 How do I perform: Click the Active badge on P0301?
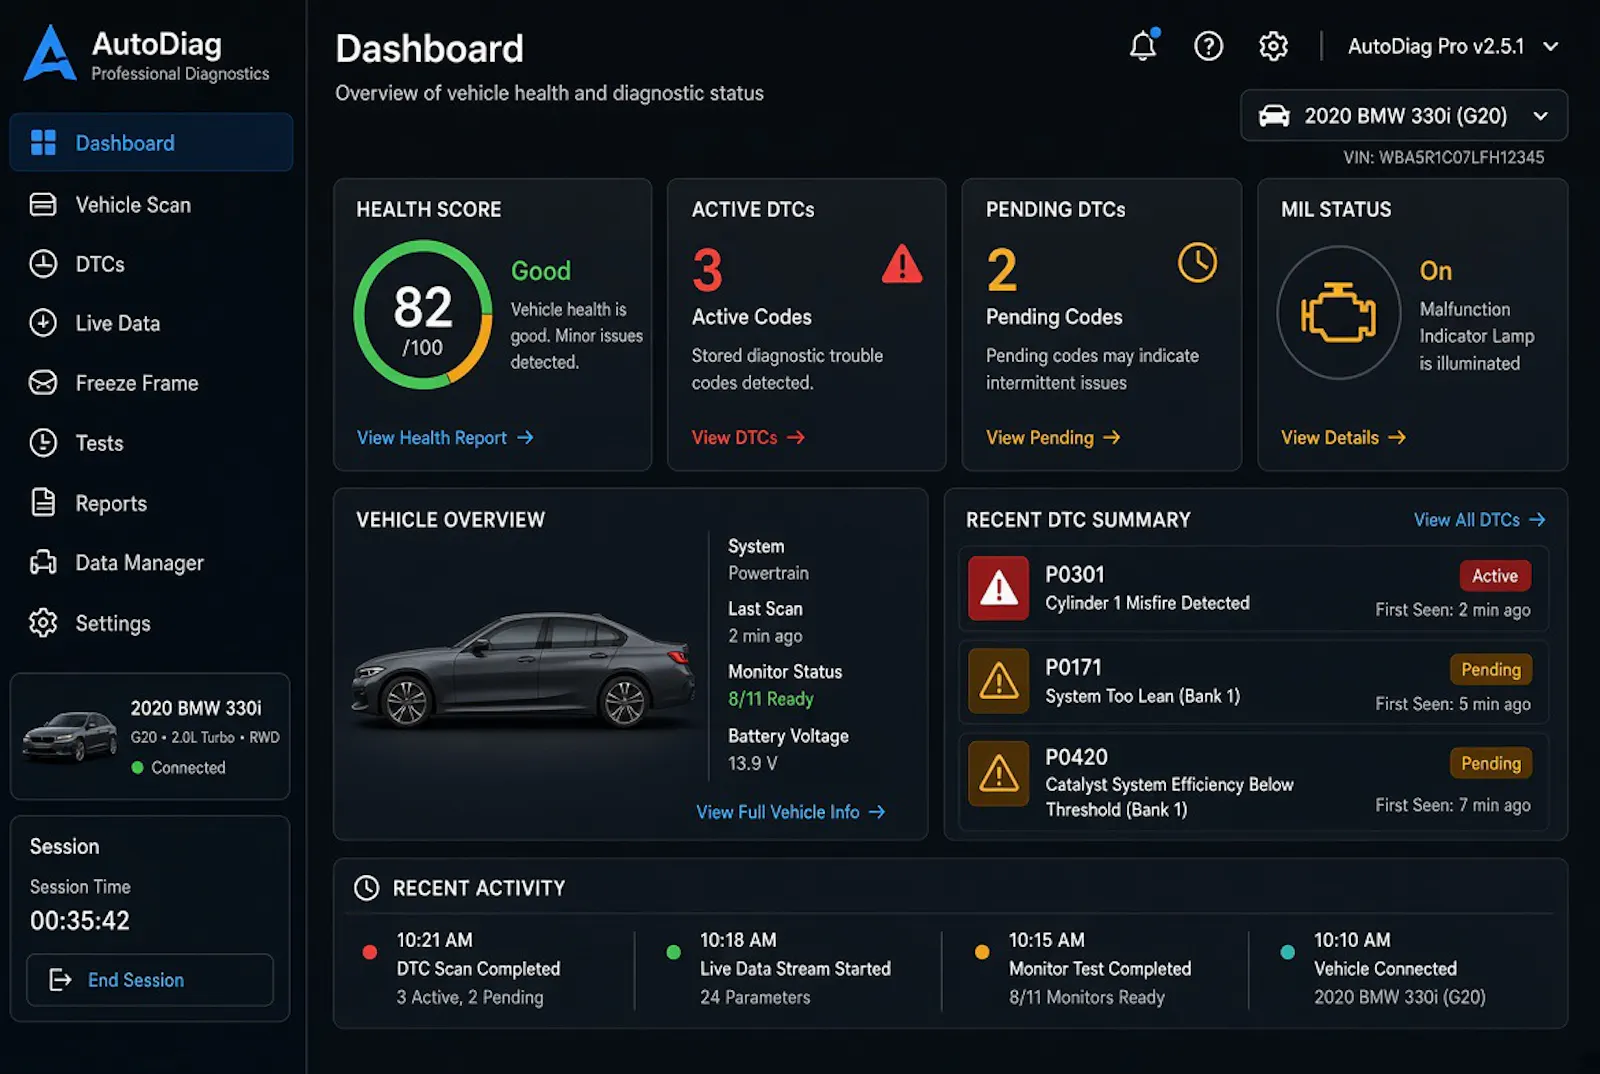1495,576
